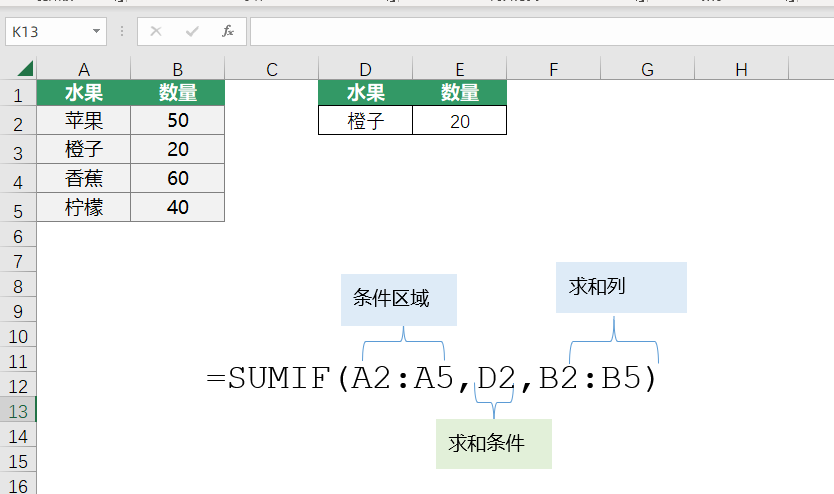Select column B header

178,69
